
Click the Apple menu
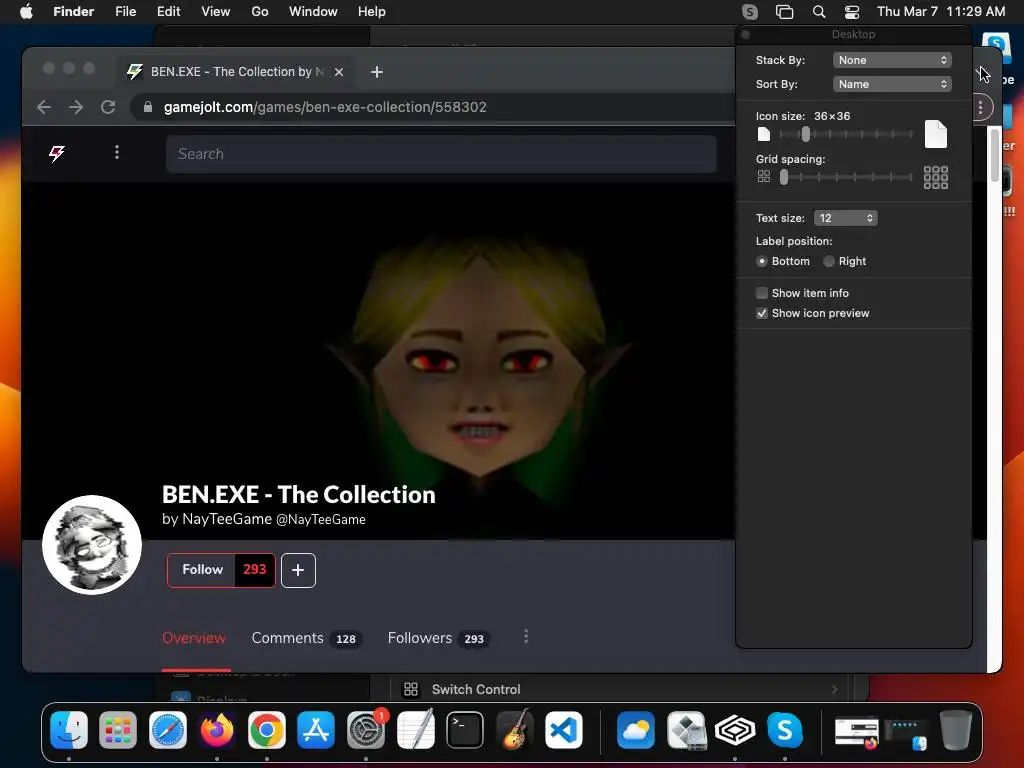click(26, 12)
